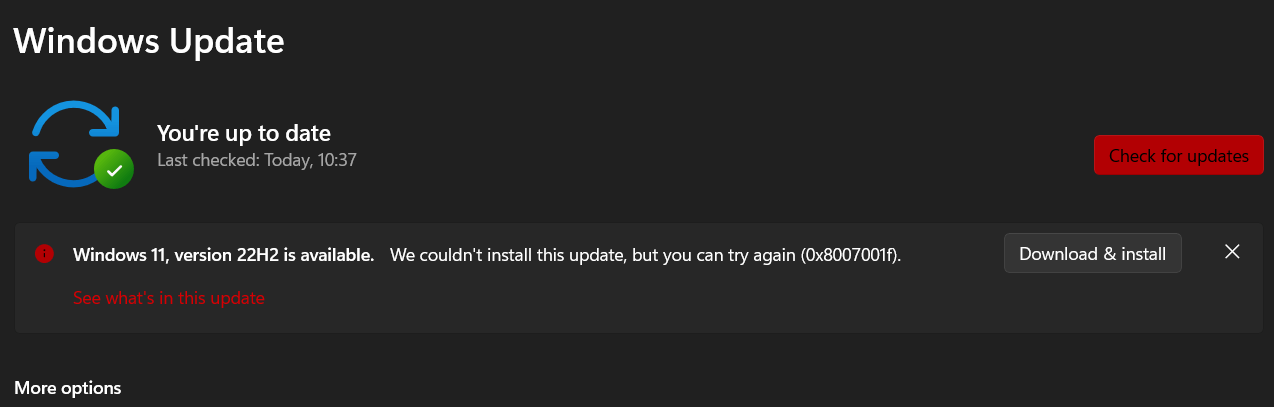Click the Check for updates button

point(1178,156)
